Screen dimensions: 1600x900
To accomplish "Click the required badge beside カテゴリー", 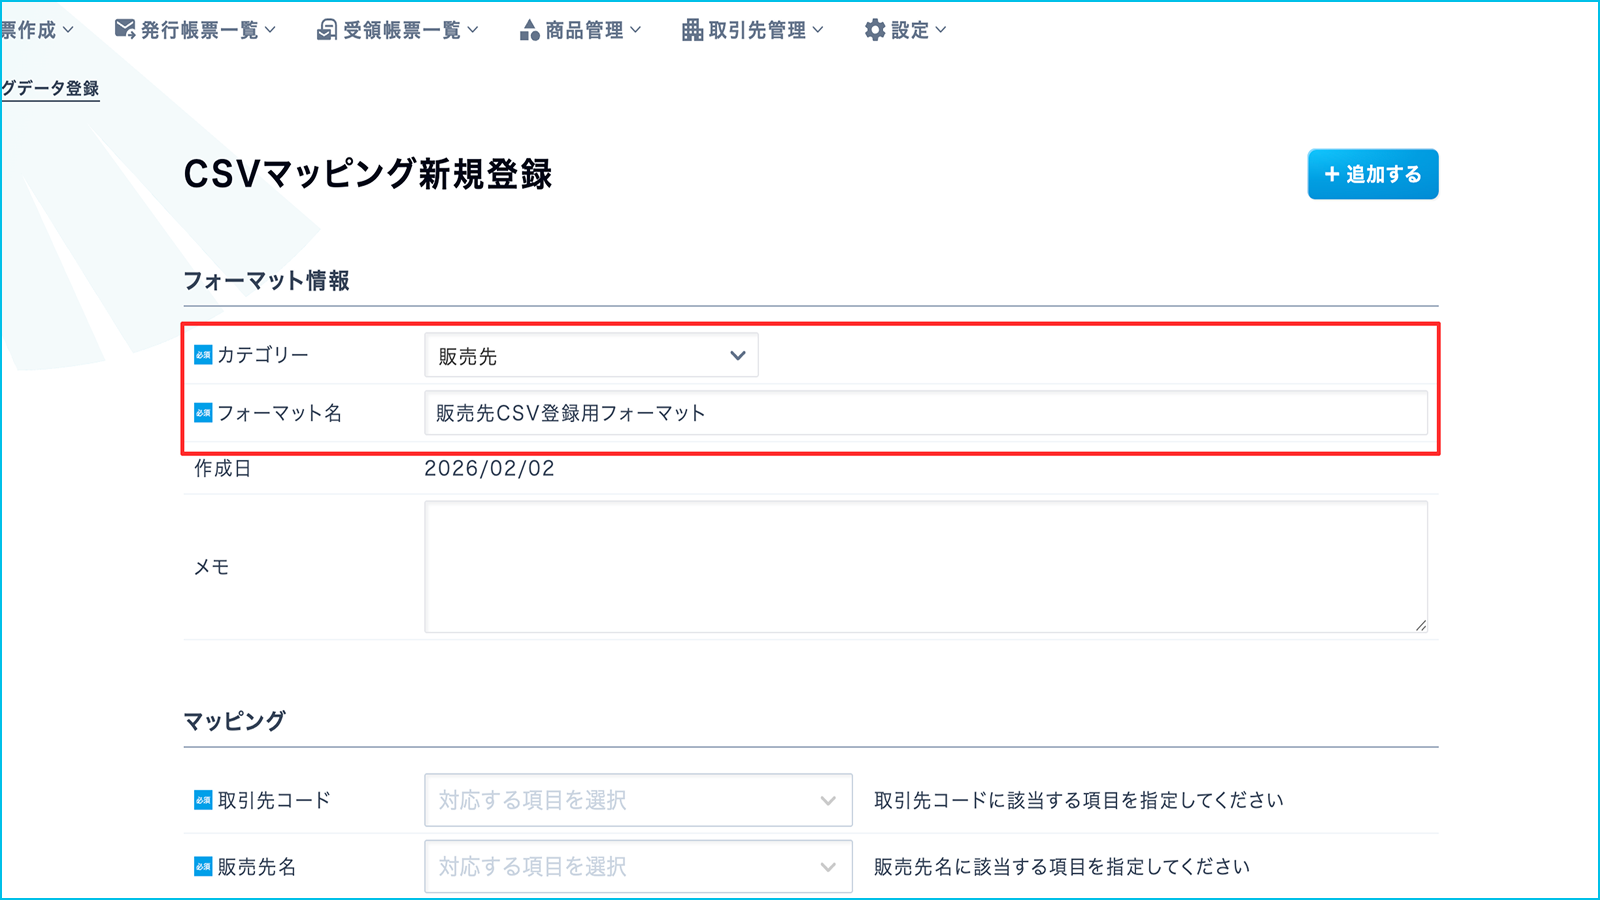I will coord(203,355).
